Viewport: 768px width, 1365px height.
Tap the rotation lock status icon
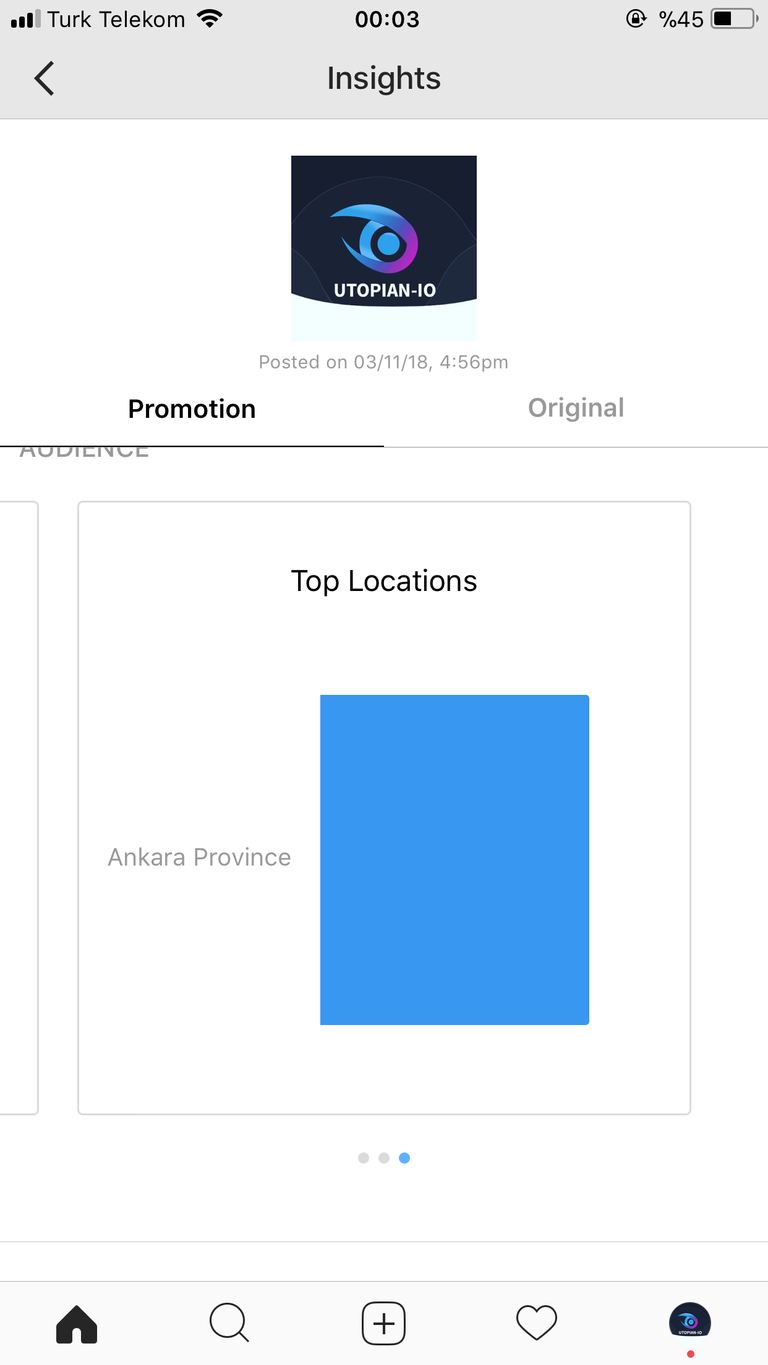(x=636, y=19)
